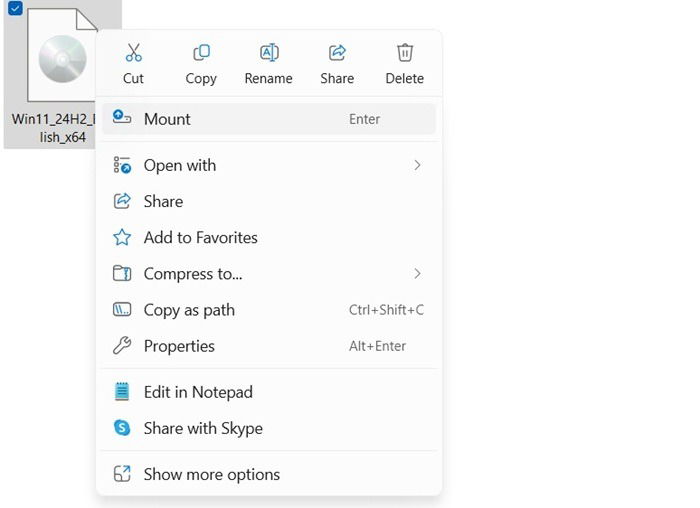This screenshot has width=700, height=508.
Task: Click the Notepad icon
Action: point(122,392)
